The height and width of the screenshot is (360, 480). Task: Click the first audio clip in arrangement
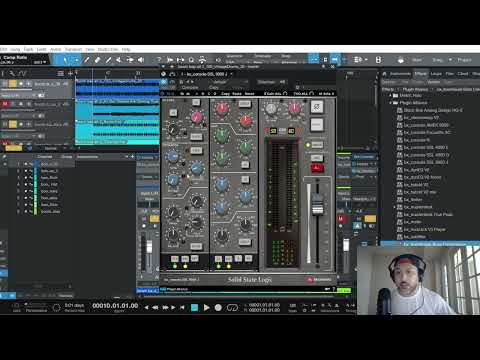117,89
